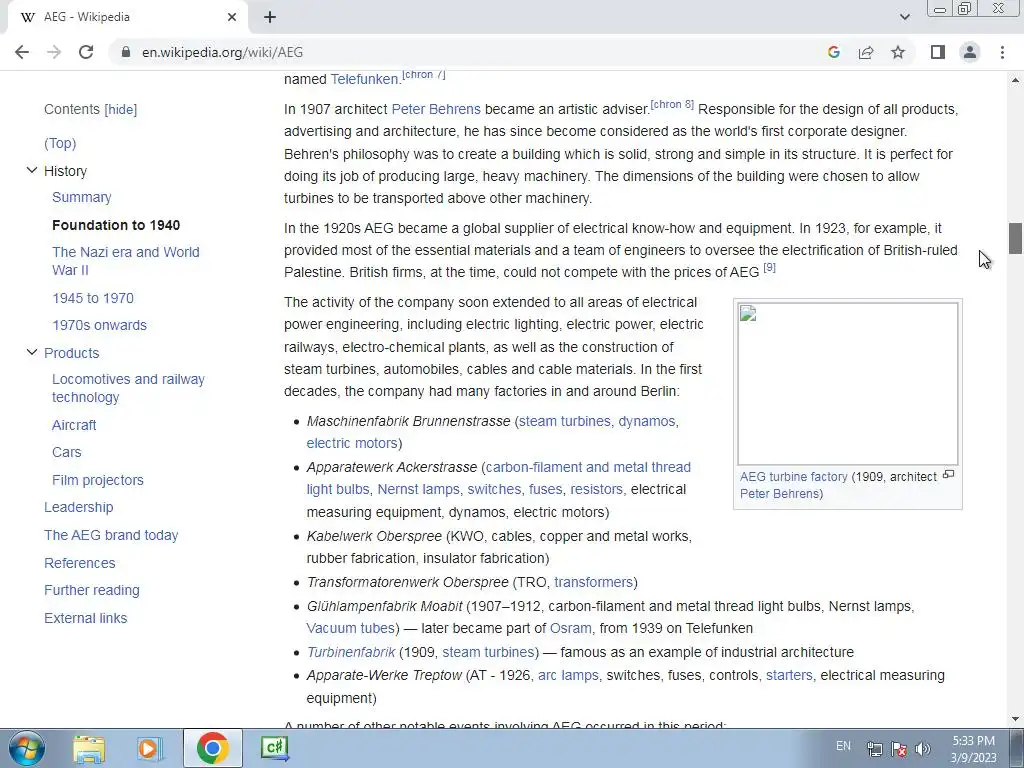Go to (Top) of the article
1024x768 pixels.
coord(60,143)
